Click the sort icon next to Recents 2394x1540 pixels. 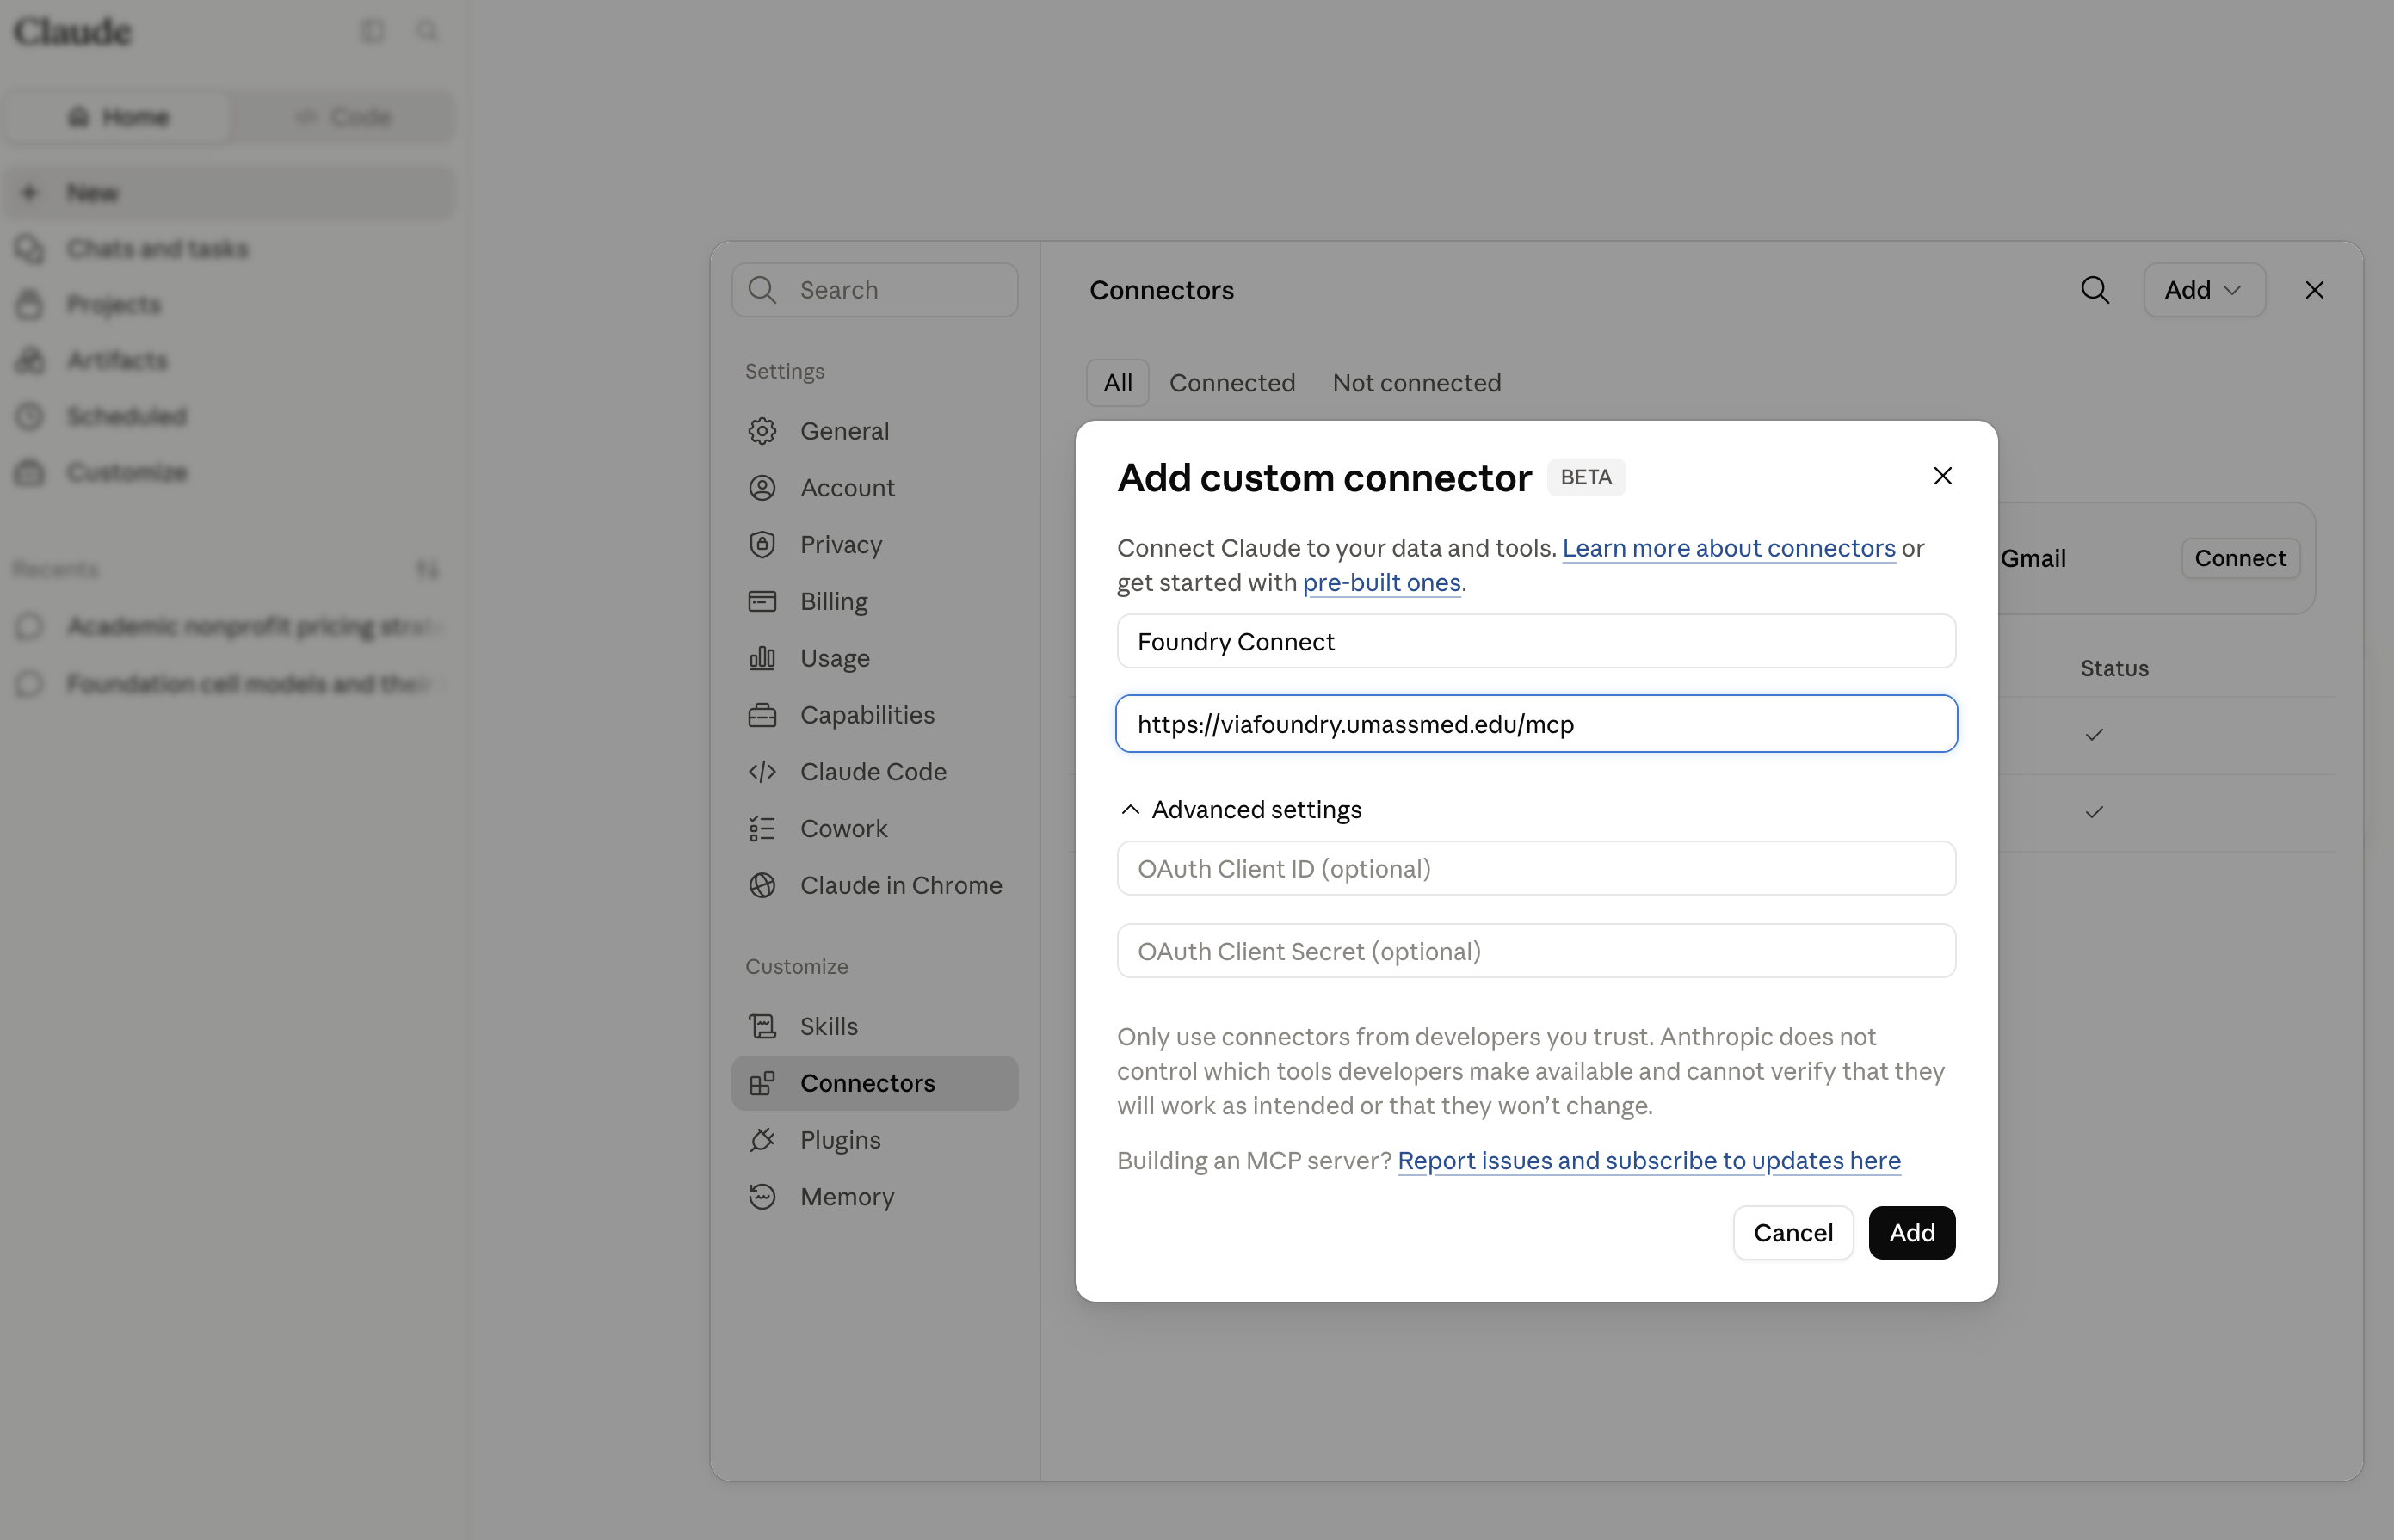[x=427, y=569]
